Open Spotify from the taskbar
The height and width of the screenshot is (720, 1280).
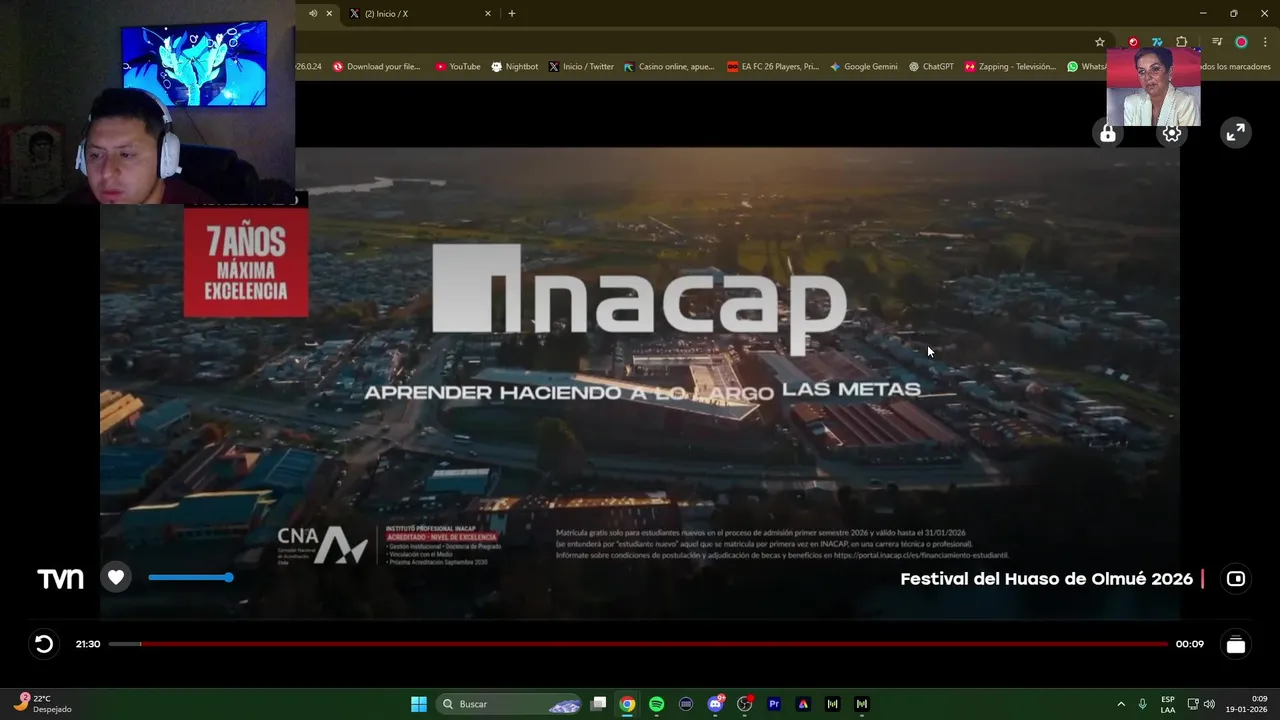pyautogui.click(x=656, y=704)
